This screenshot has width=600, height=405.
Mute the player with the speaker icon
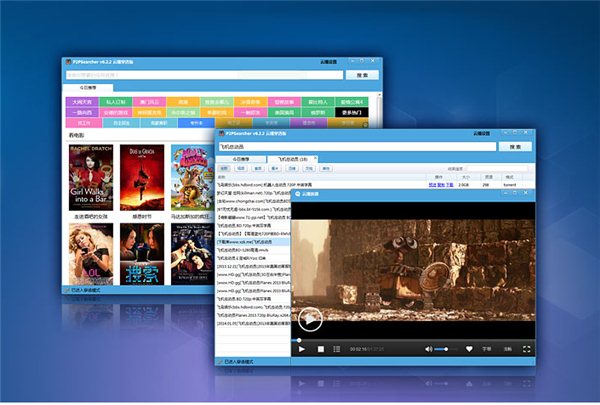(x=429, y=349)
